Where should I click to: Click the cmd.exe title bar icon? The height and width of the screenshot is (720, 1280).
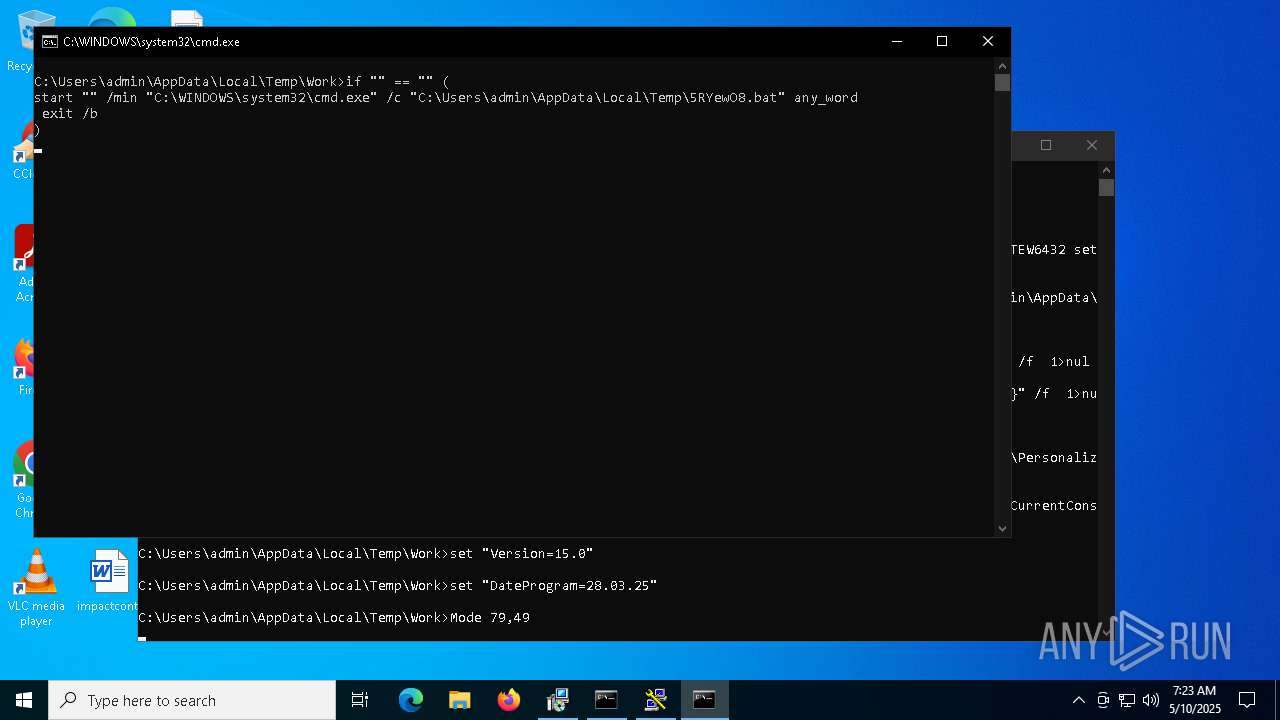coord(49,42)
